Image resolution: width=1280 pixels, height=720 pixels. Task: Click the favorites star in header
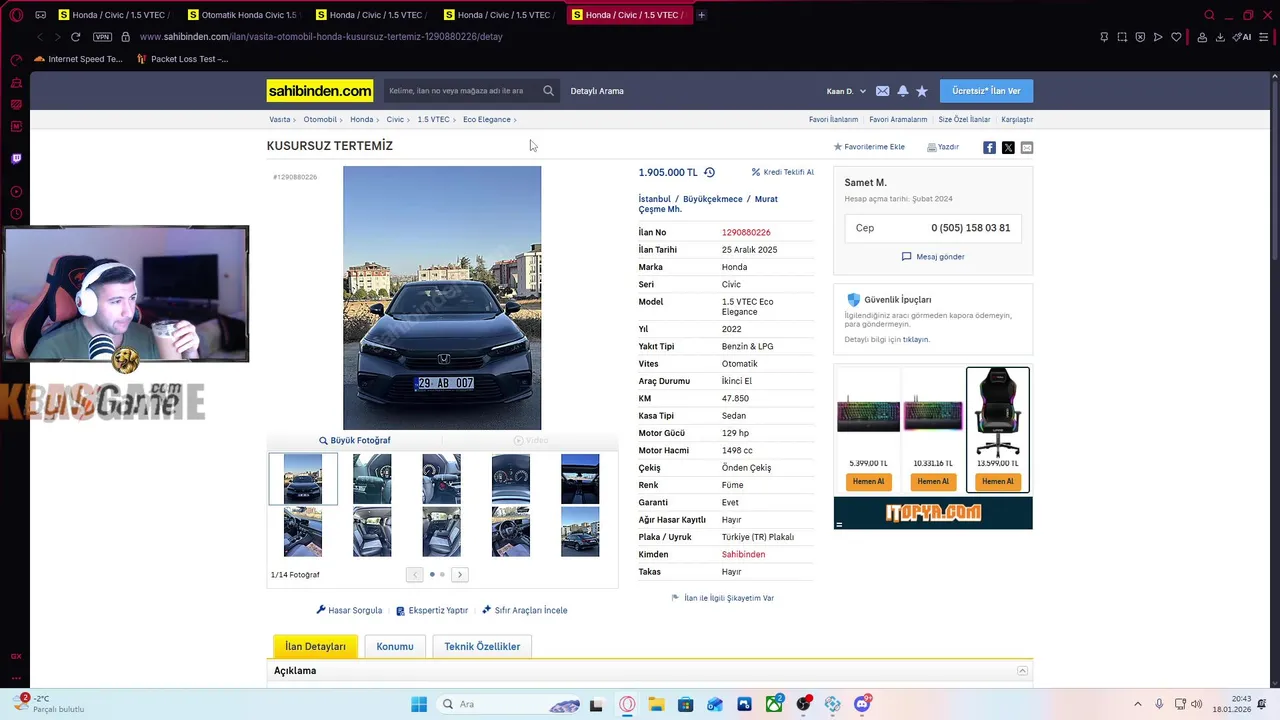pos(922,91)
